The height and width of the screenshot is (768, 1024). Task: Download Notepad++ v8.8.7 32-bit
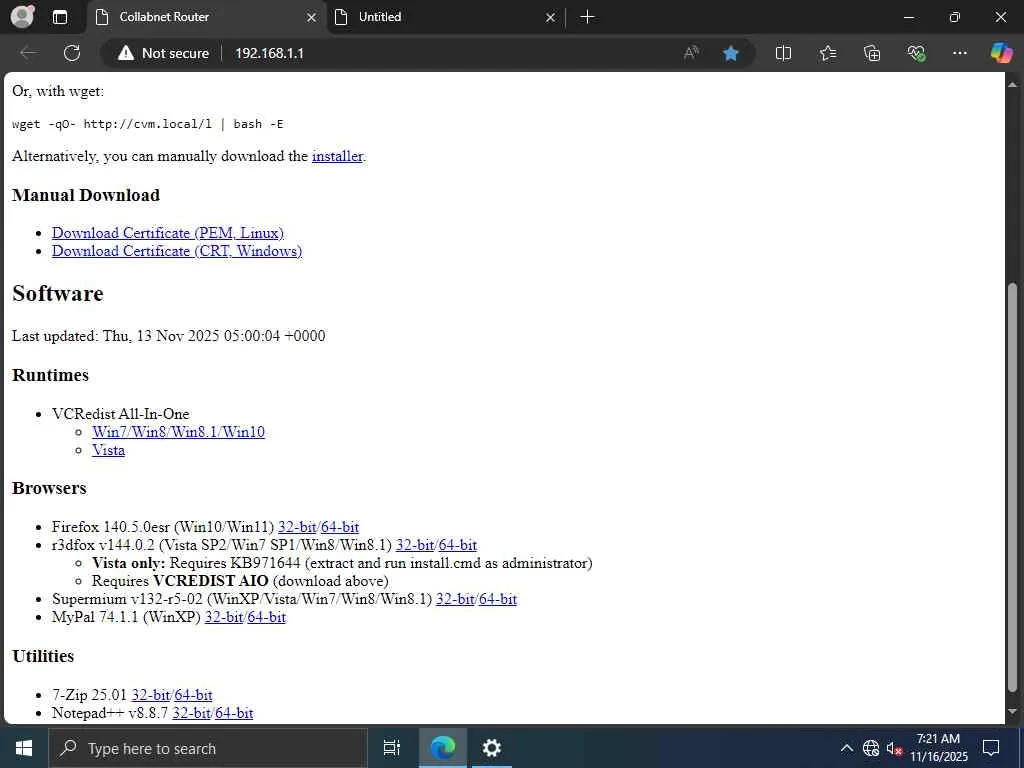(191, 713)
